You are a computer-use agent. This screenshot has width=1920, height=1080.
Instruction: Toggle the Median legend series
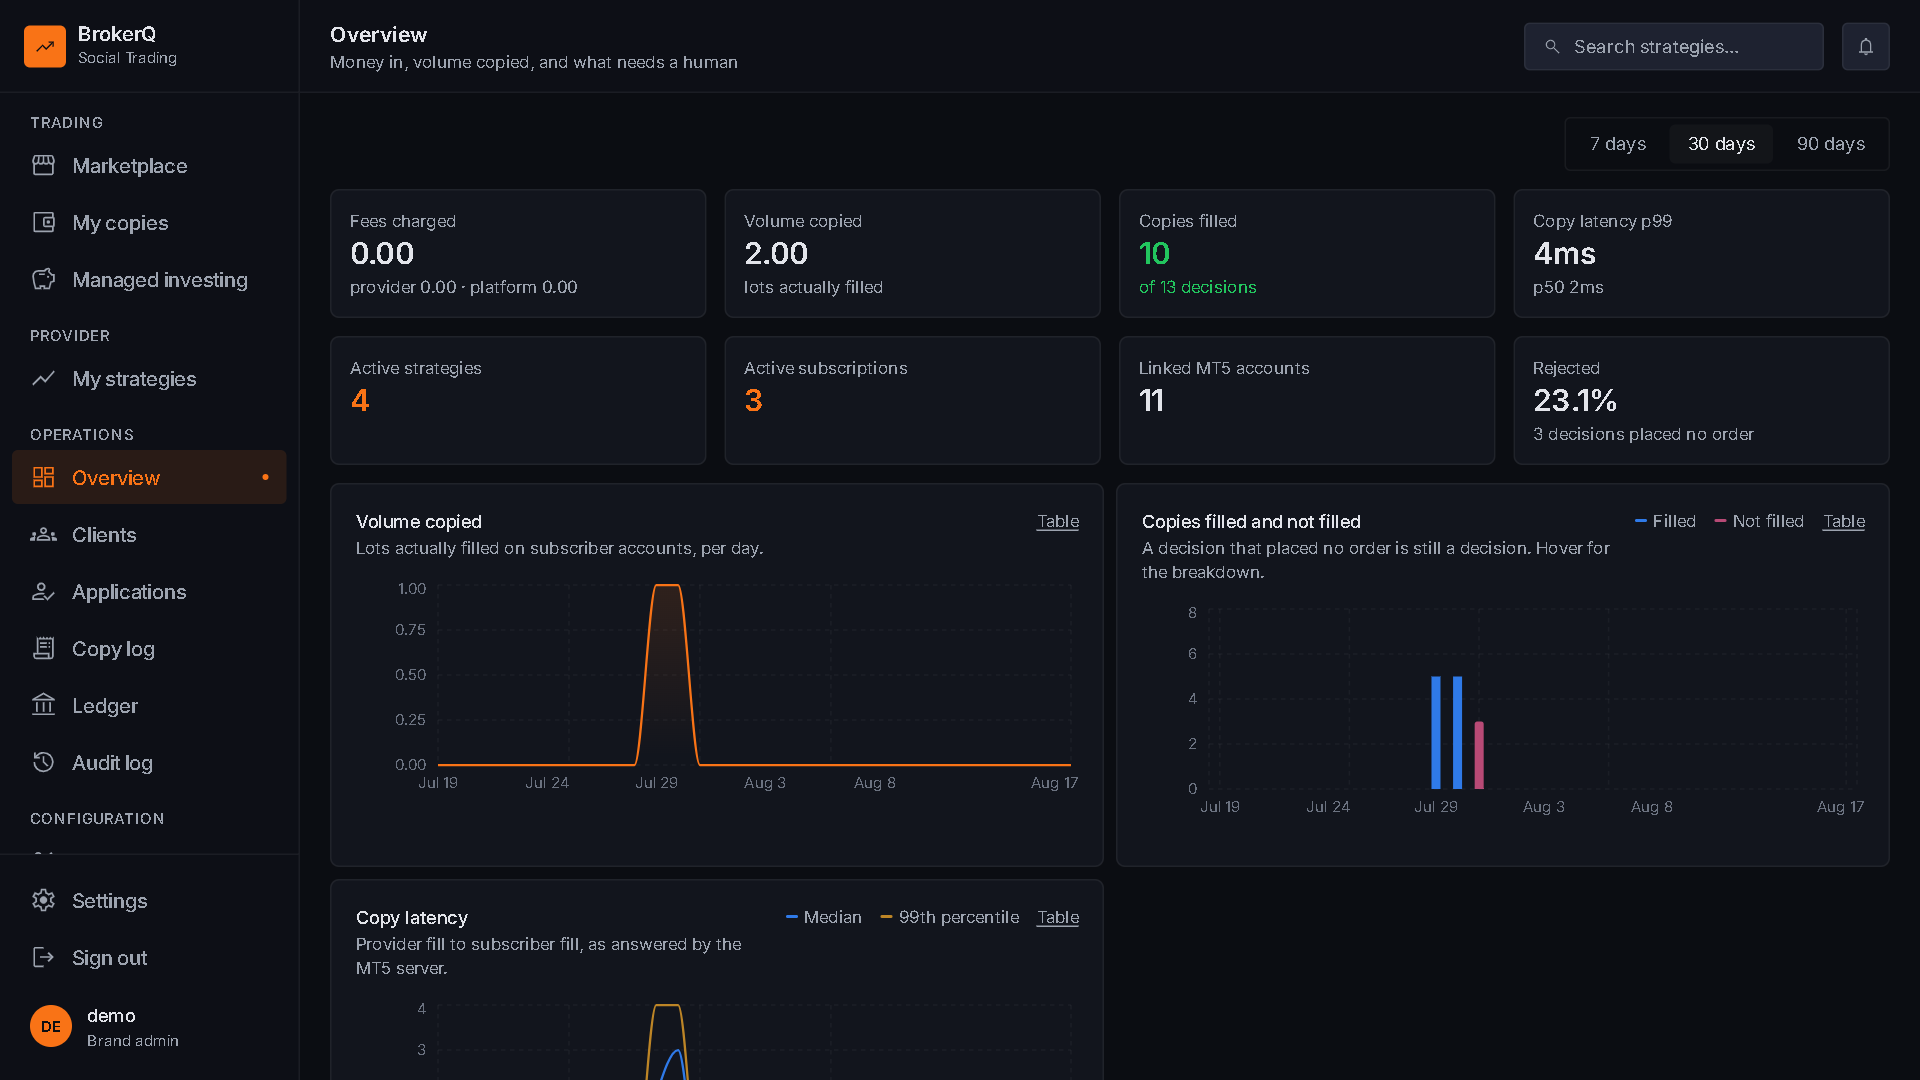point(824,917)
